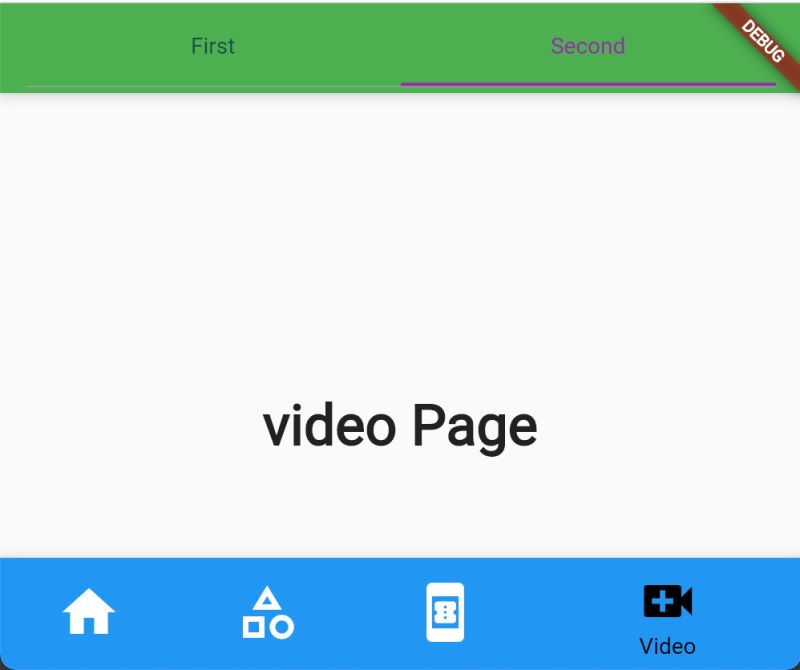Select the phone ticket icon
The width and height of the screenshot is (800, 670).
click(x=445, y=612)
